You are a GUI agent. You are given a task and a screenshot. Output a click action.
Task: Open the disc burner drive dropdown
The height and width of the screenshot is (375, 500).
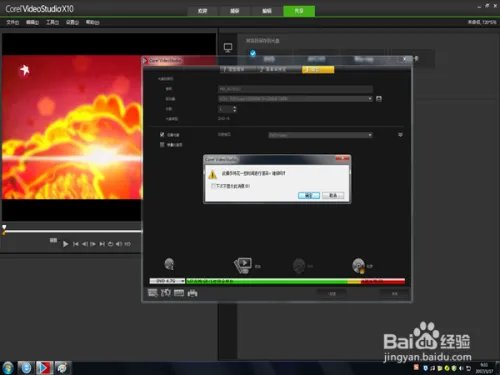[x=295, y=99]
